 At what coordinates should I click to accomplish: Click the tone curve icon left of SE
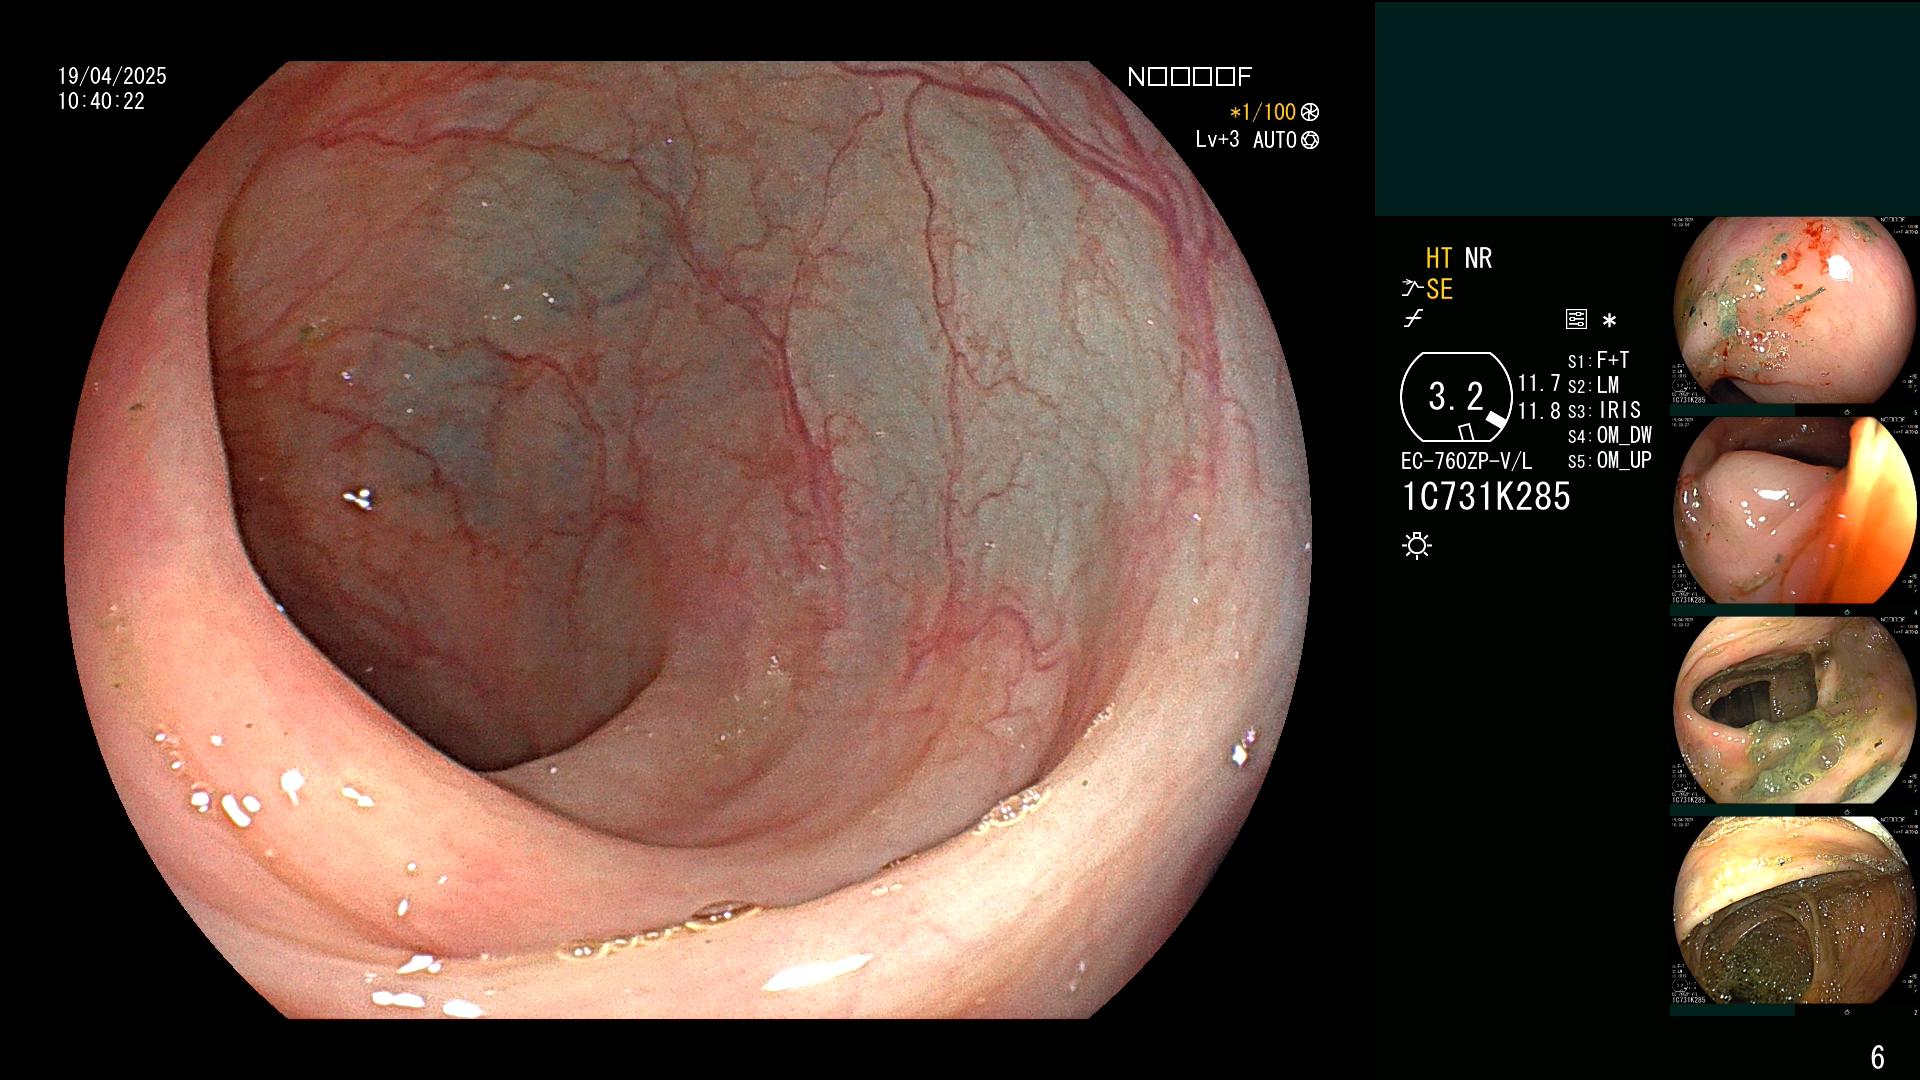point(1411,289)
